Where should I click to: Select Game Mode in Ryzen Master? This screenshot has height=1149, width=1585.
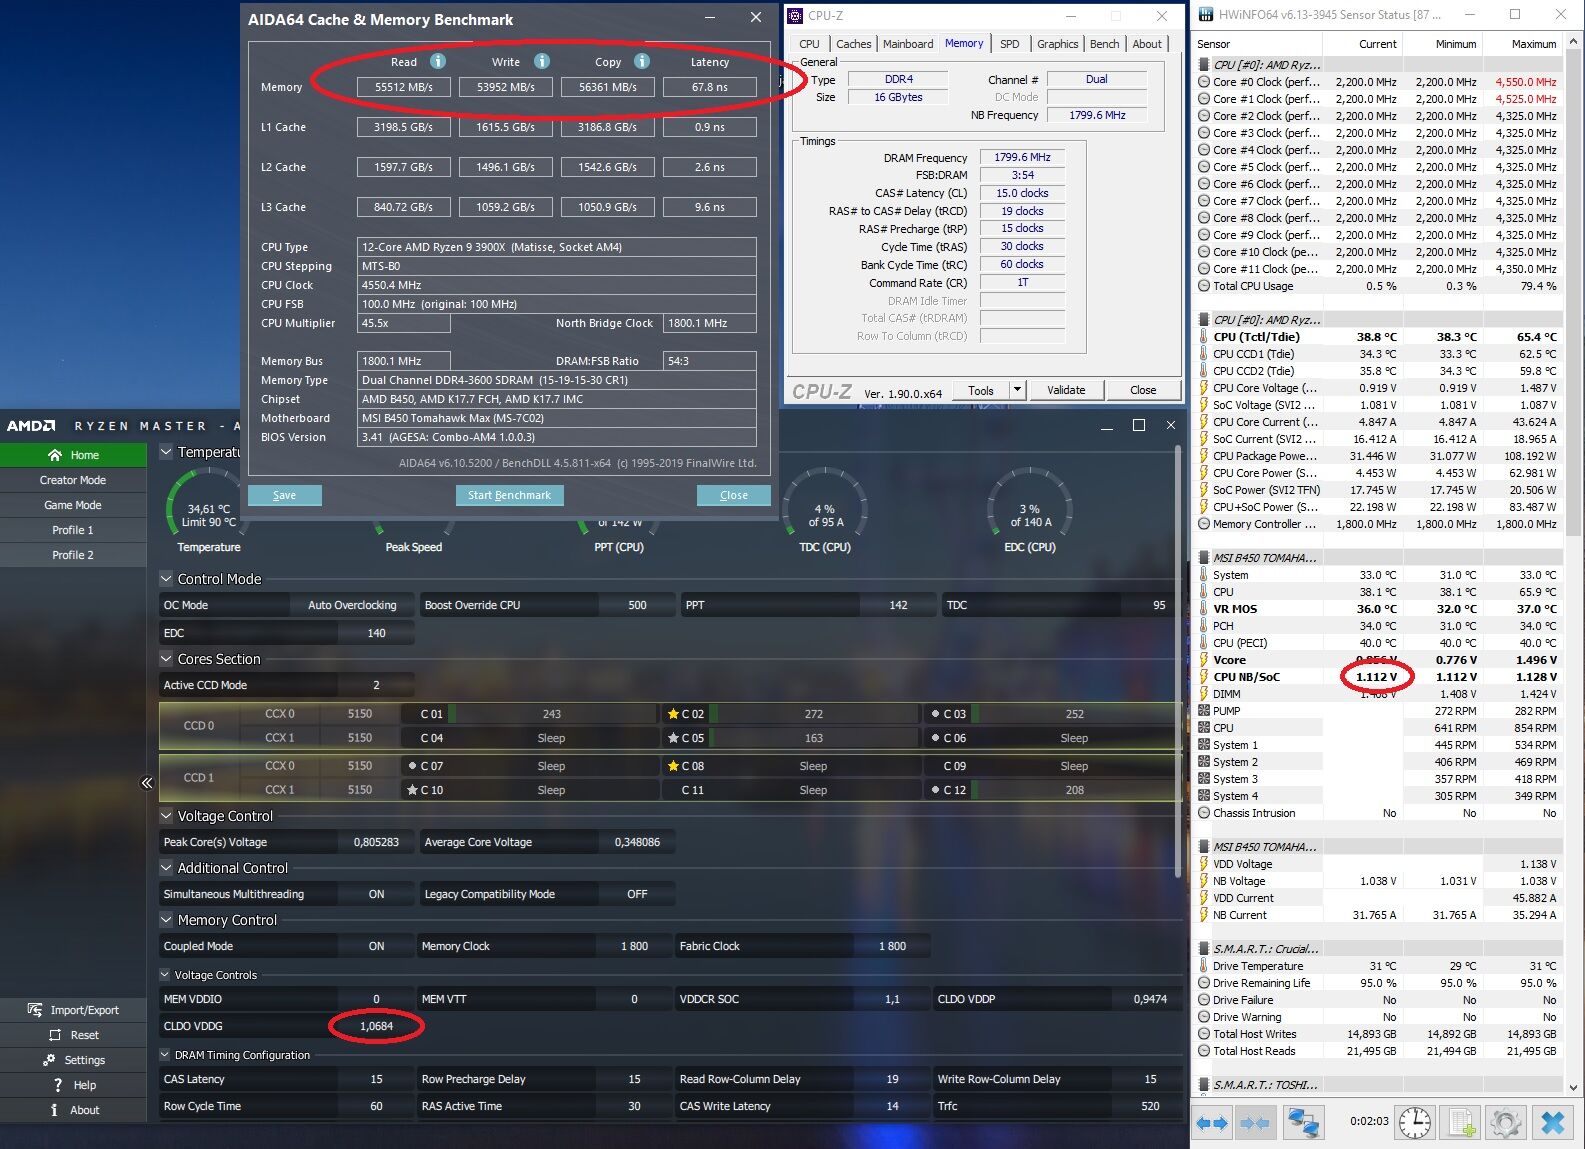[73, 505]
